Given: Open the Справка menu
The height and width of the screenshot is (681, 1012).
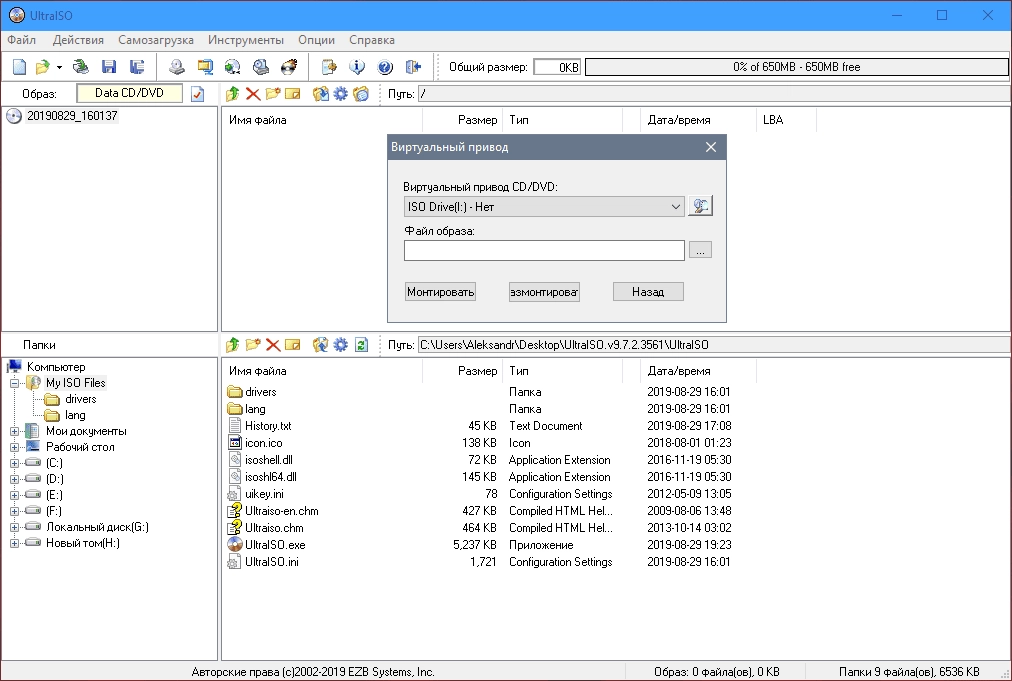Looking at the screenshot, I should pos(372,40).
